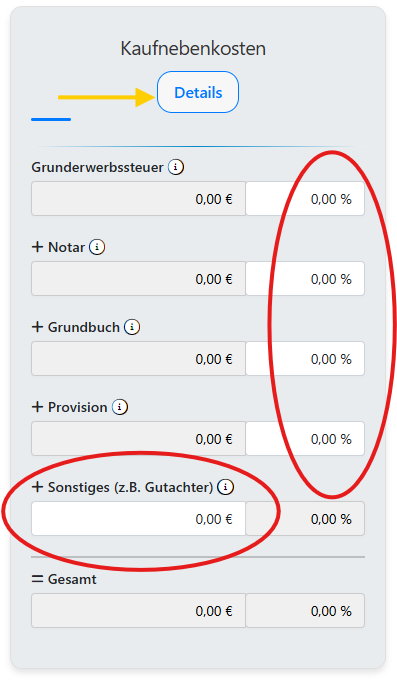Click the plus sign before Notar

point(37,247)
